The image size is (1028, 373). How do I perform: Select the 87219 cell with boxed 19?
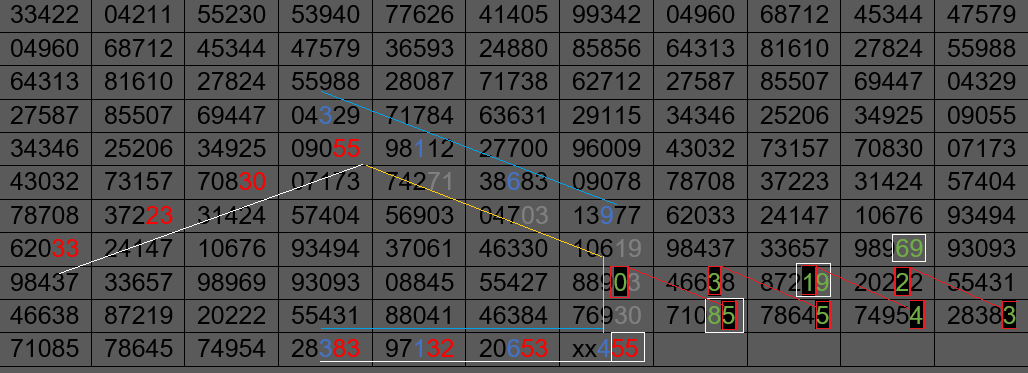794,283
